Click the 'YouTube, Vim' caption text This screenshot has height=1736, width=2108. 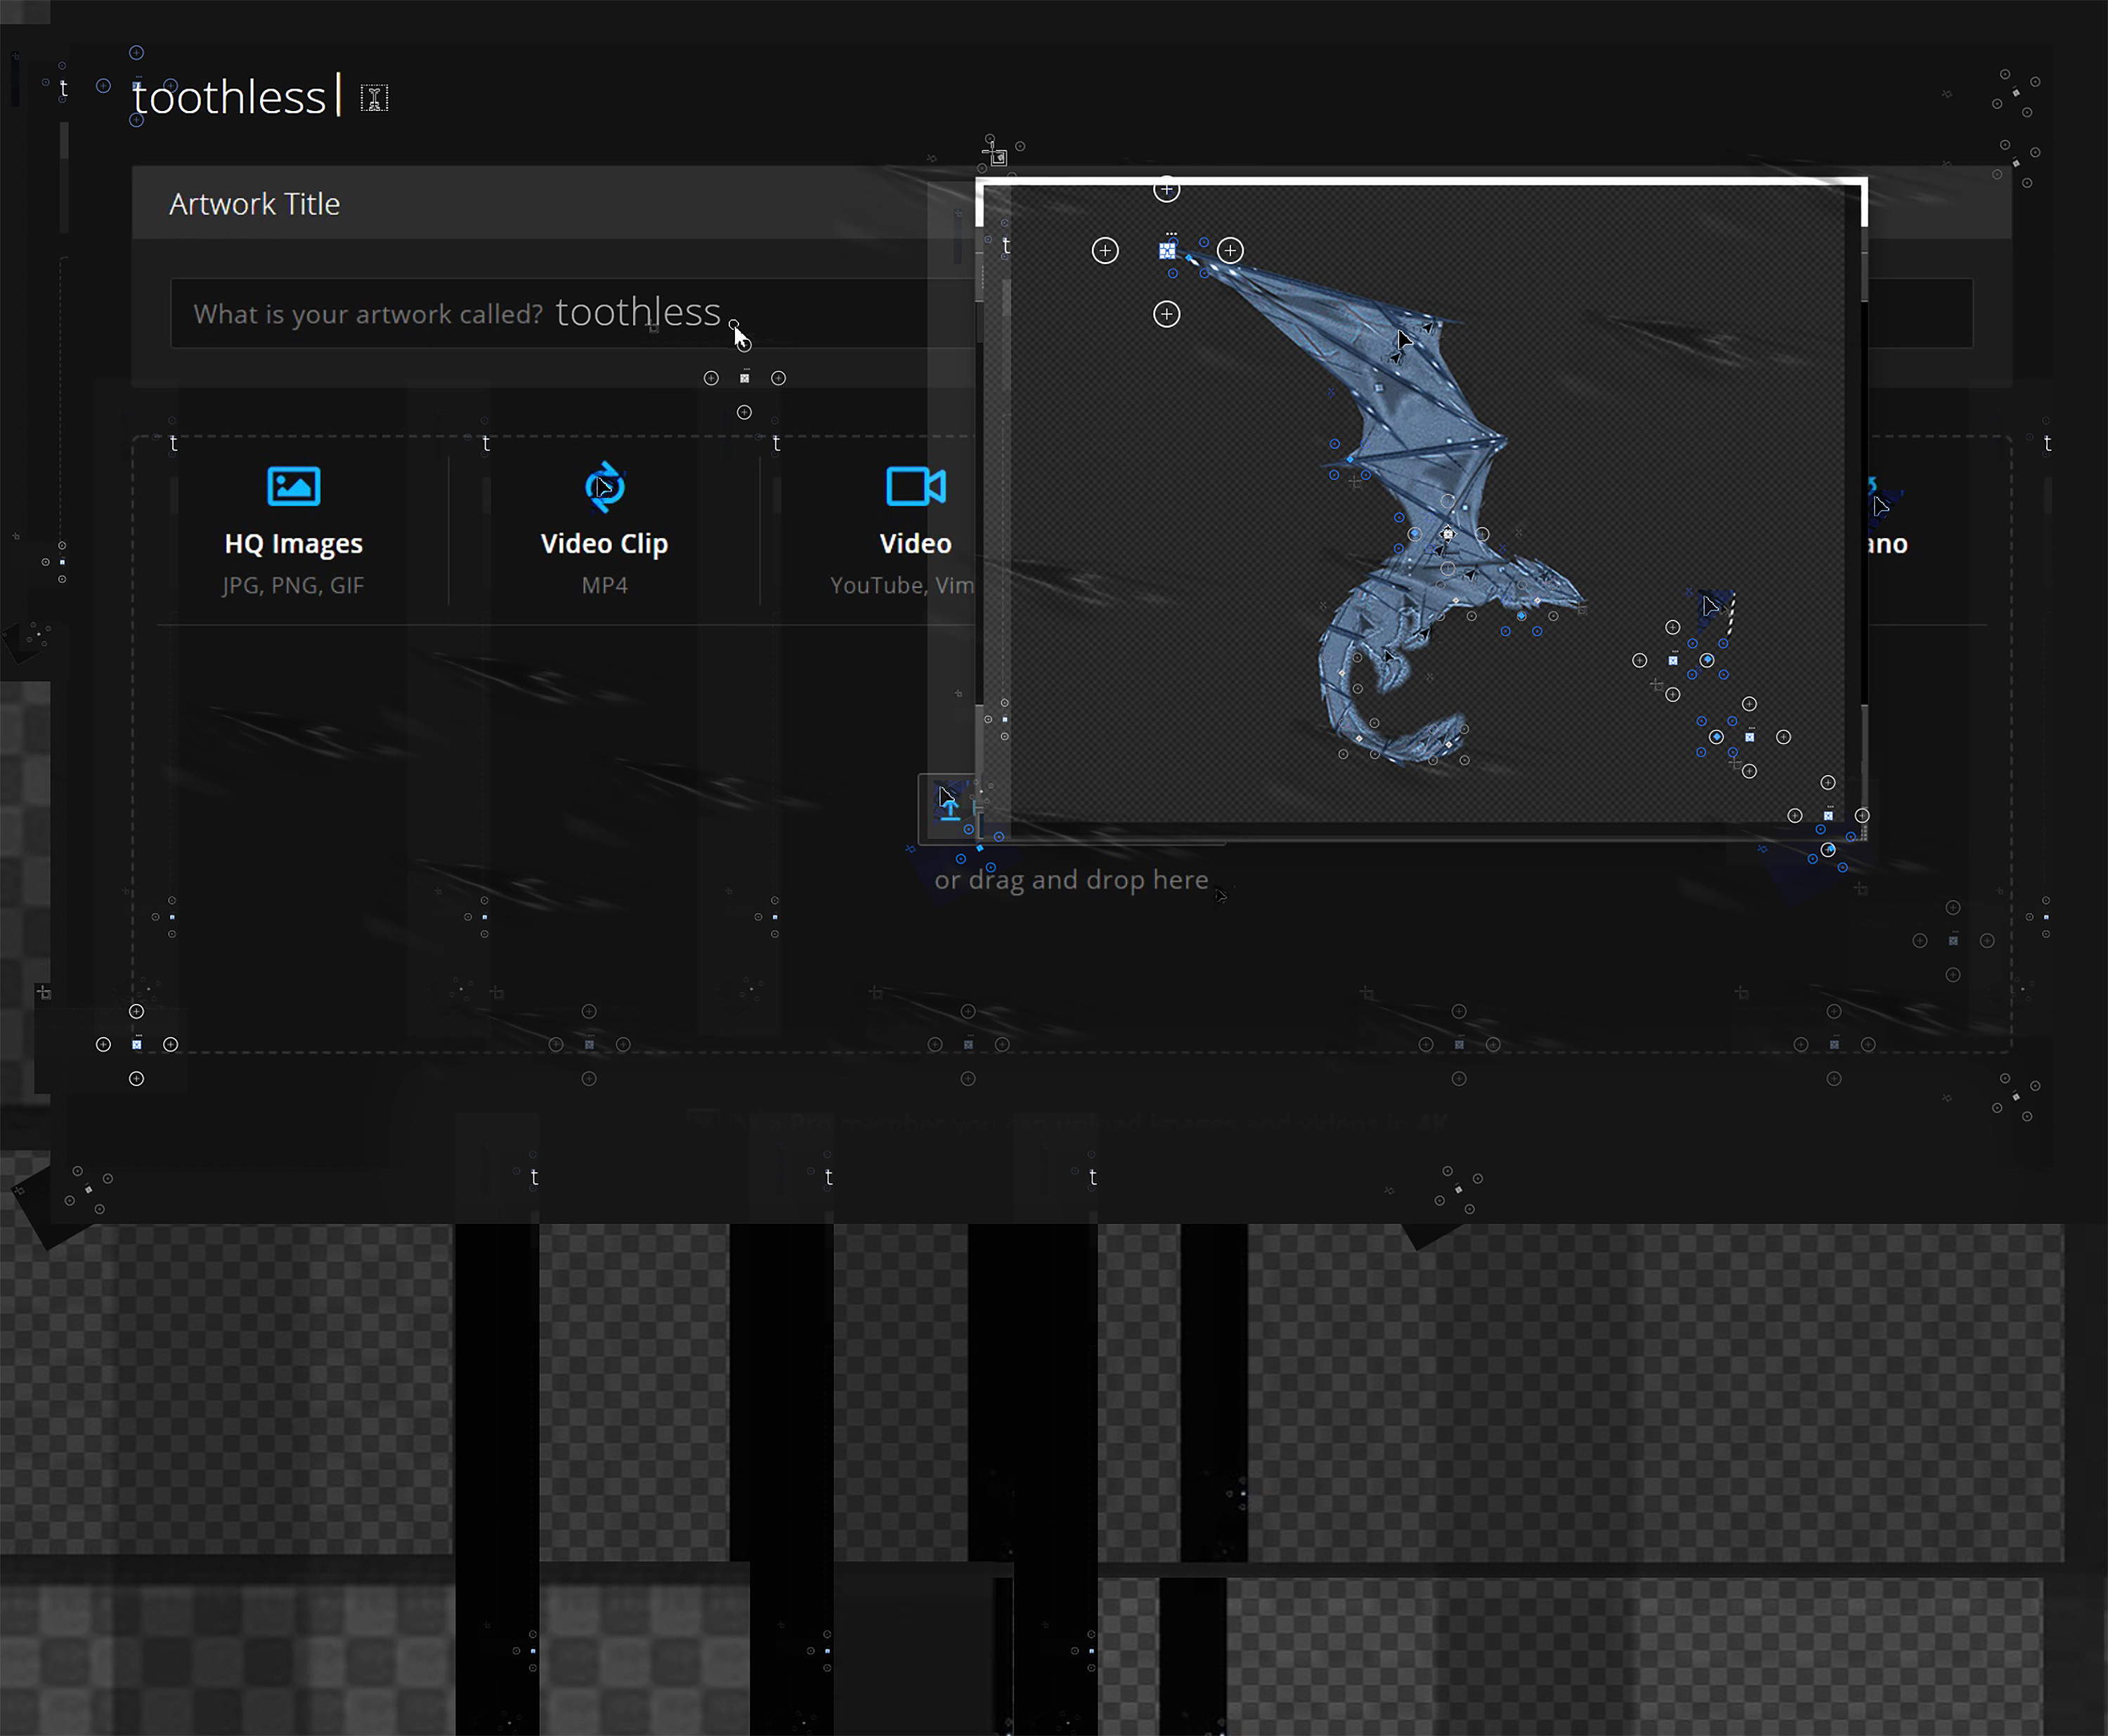tap(902, 585)
